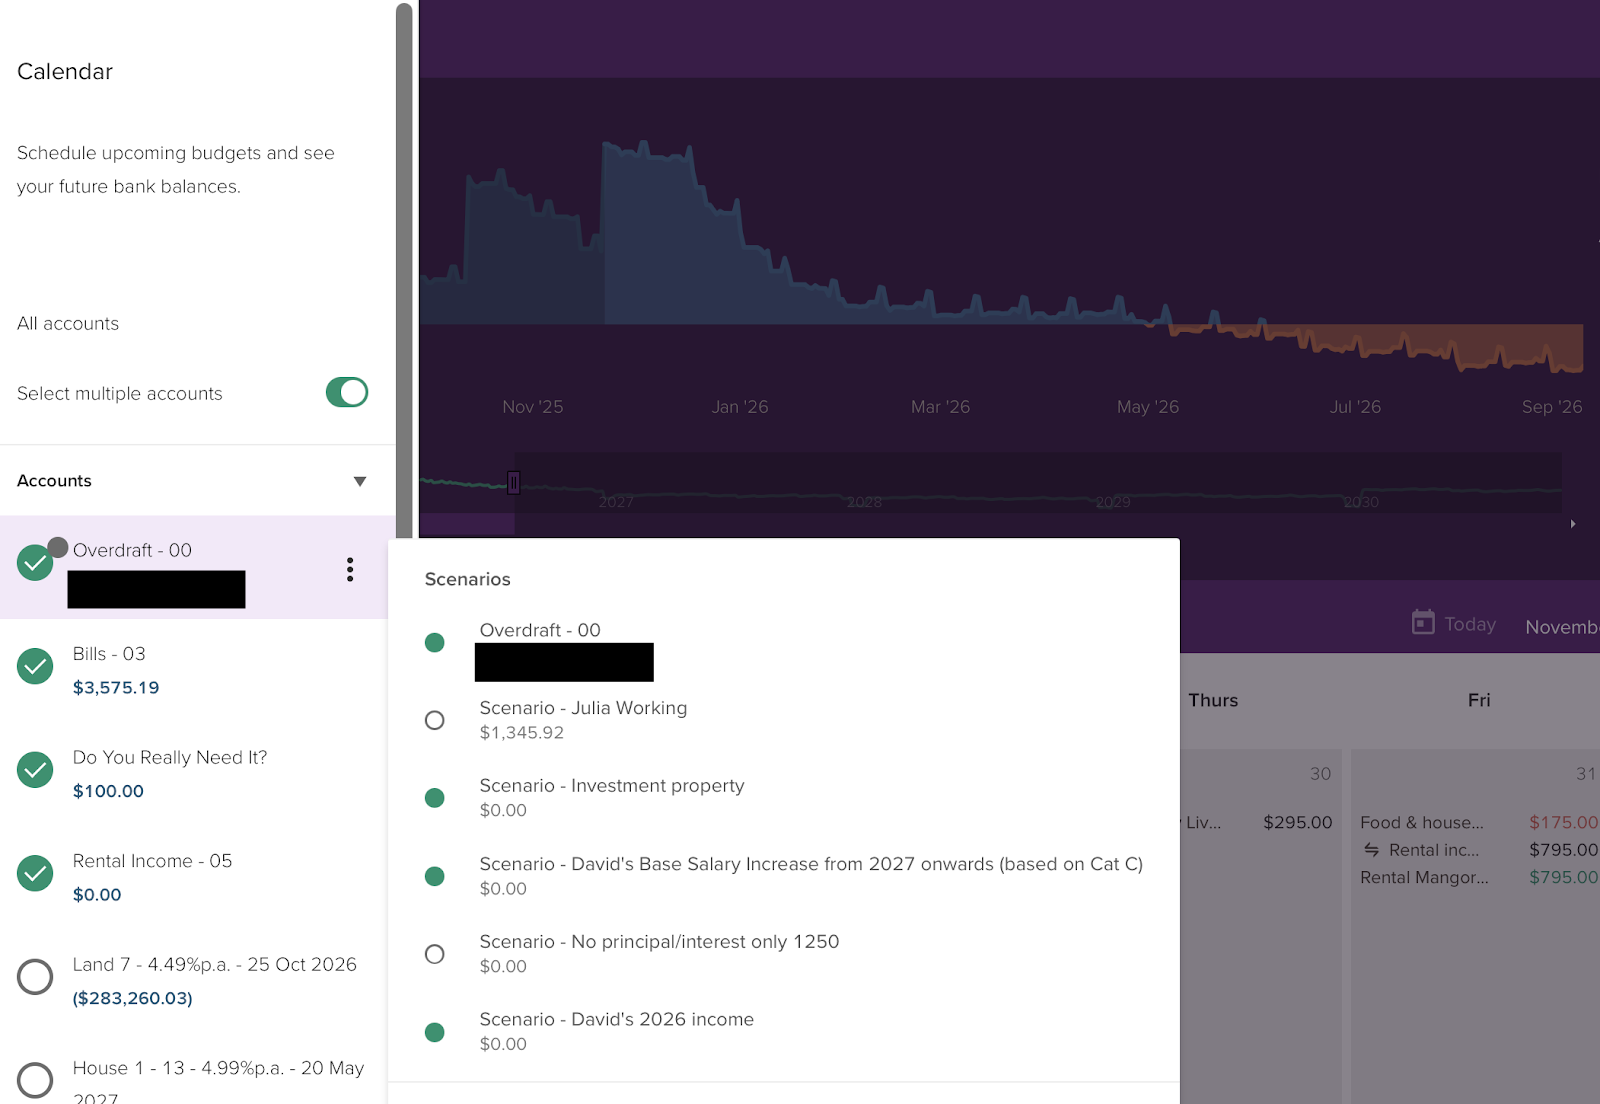Uncheck the Do You Really Need It account
Viewport: 1600px width, 1104px height.
35,770
